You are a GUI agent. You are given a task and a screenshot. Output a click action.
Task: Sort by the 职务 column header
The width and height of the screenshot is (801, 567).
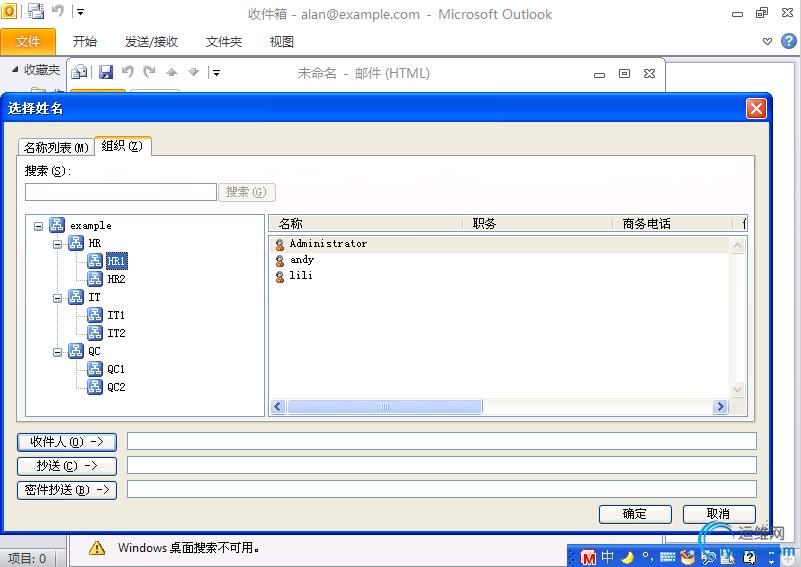point(537,223)
